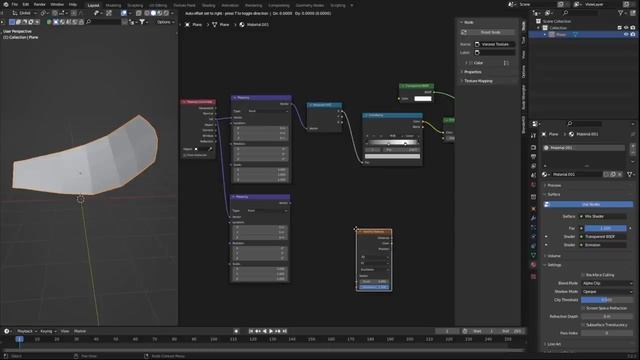Click the timeline editor type icon
This screenshot has width=640, height=360.
(7, 331)
